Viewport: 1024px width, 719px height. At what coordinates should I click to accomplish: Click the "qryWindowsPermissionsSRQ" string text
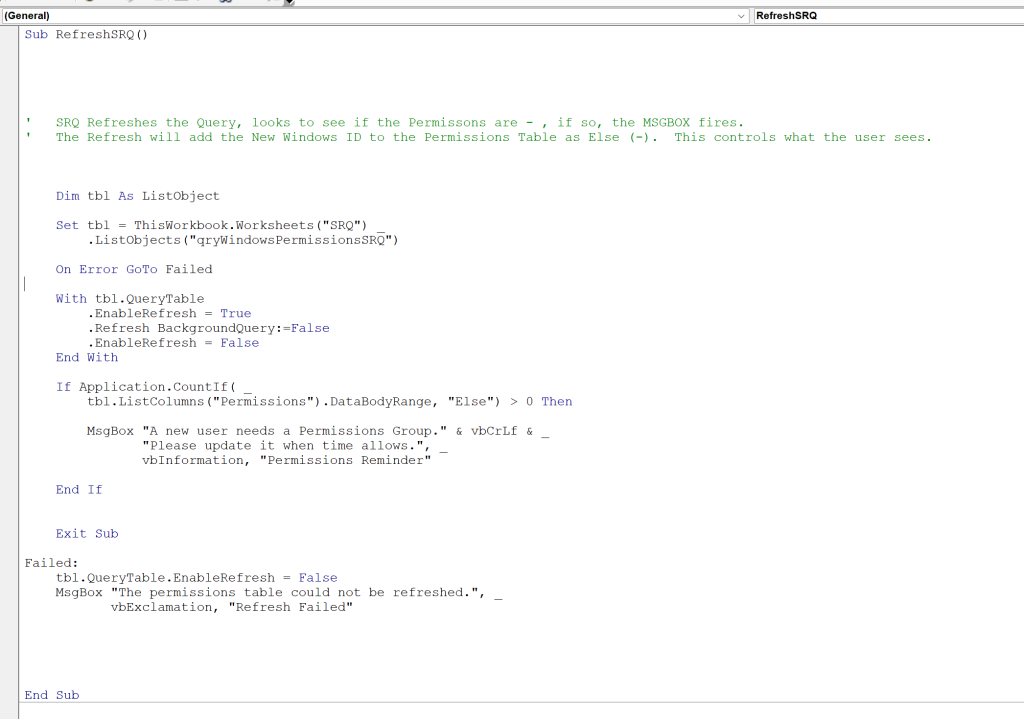290,240
